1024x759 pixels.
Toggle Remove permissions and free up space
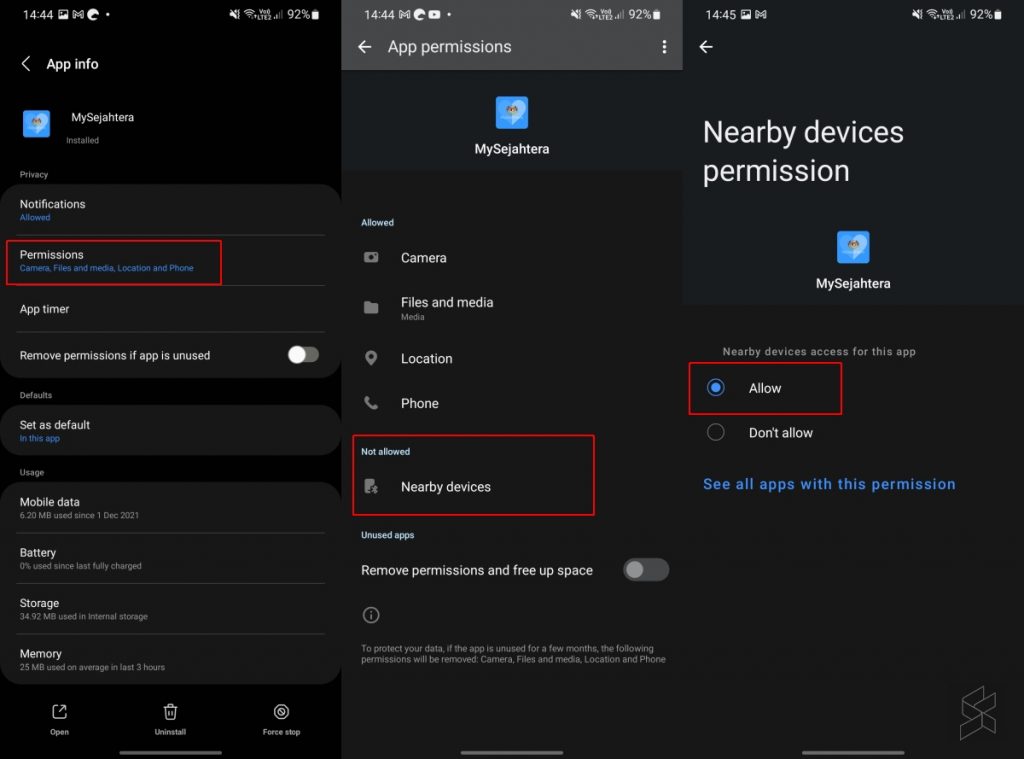[x=646, y=570]
